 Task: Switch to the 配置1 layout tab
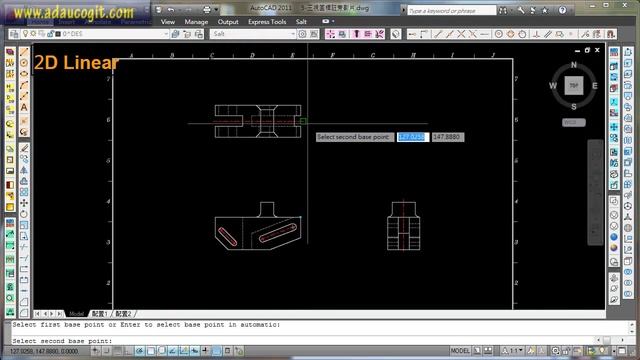[x=99, y=313]
